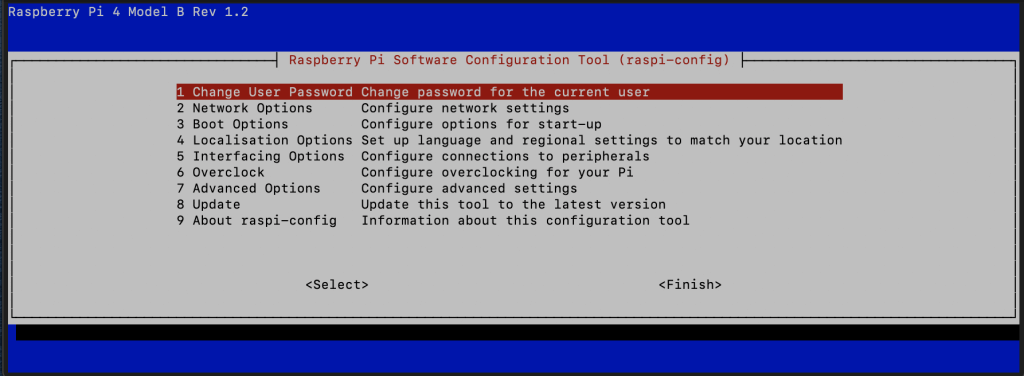Open Network Options menu entry
1024x376 pixels.
click(x=509, y=108)
